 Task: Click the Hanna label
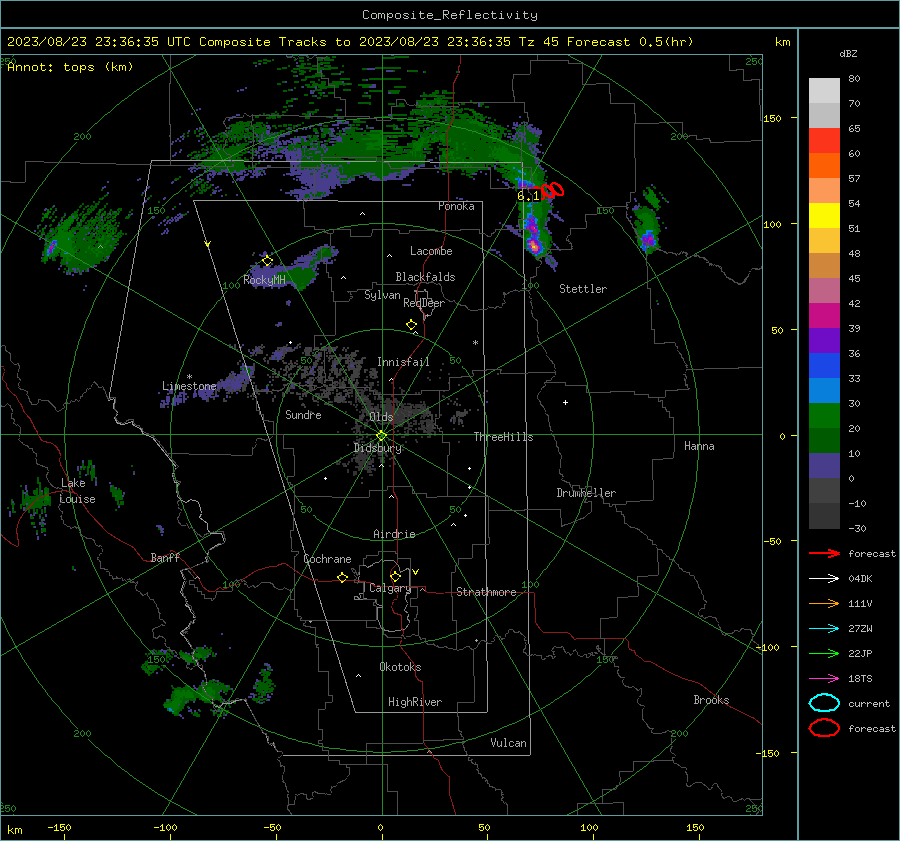[x=699, y=446]
